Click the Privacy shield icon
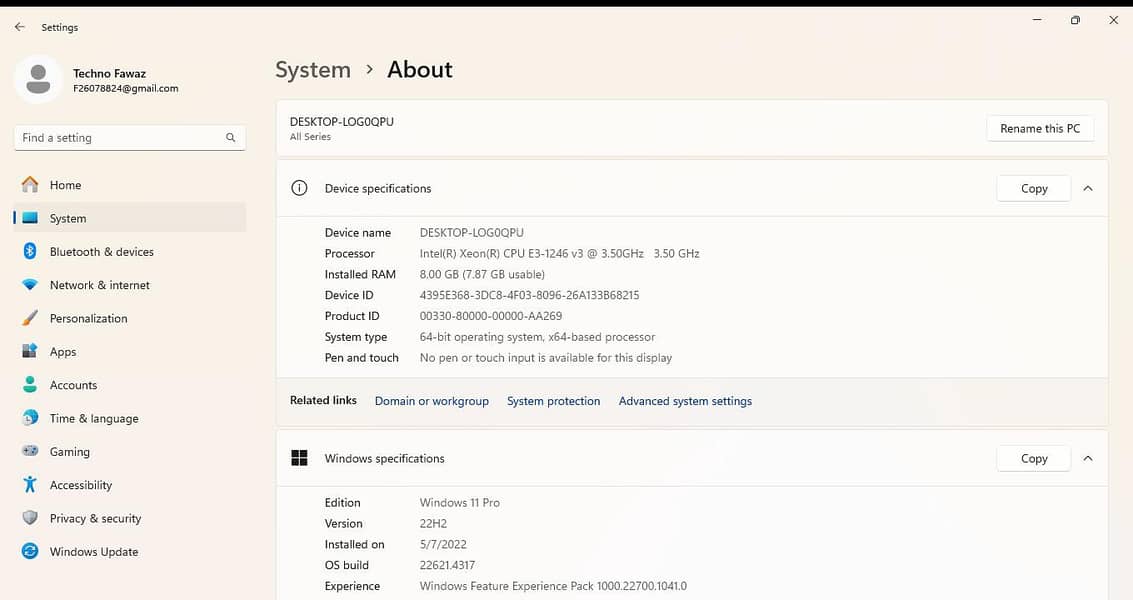This screenshot has width=1133, height=600. tap(30, 517)
